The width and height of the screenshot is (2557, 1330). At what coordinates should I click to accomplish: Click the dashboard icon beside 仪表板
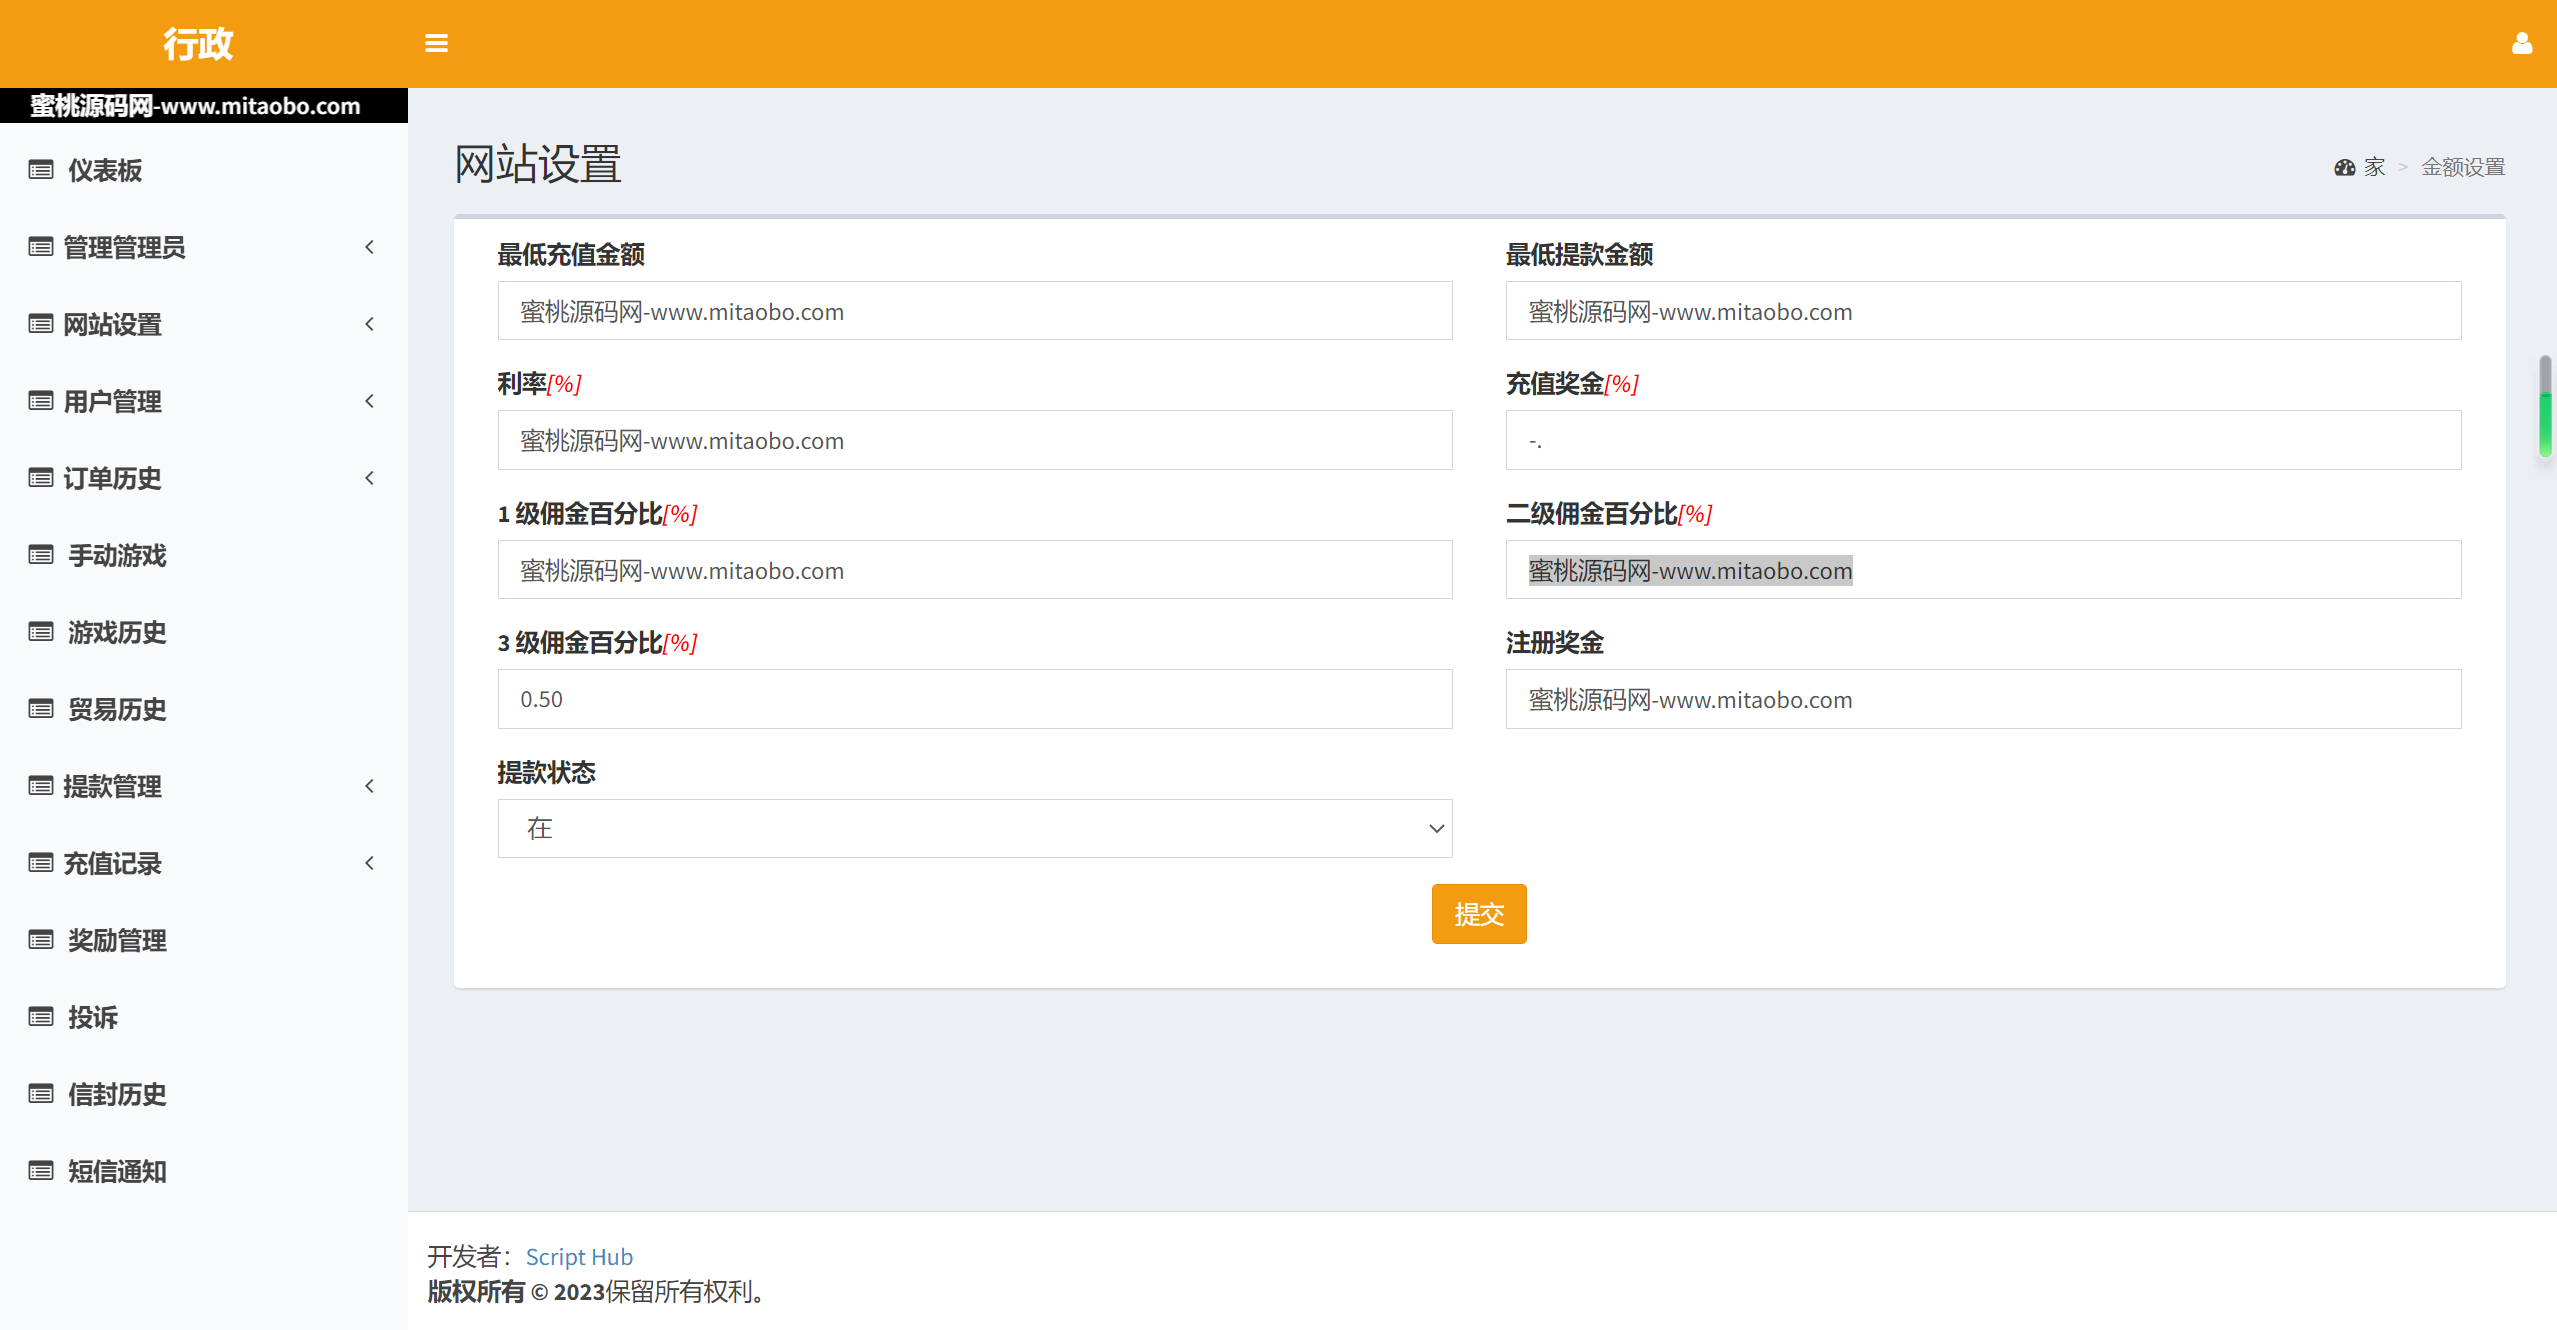click(x=41, y=170)
